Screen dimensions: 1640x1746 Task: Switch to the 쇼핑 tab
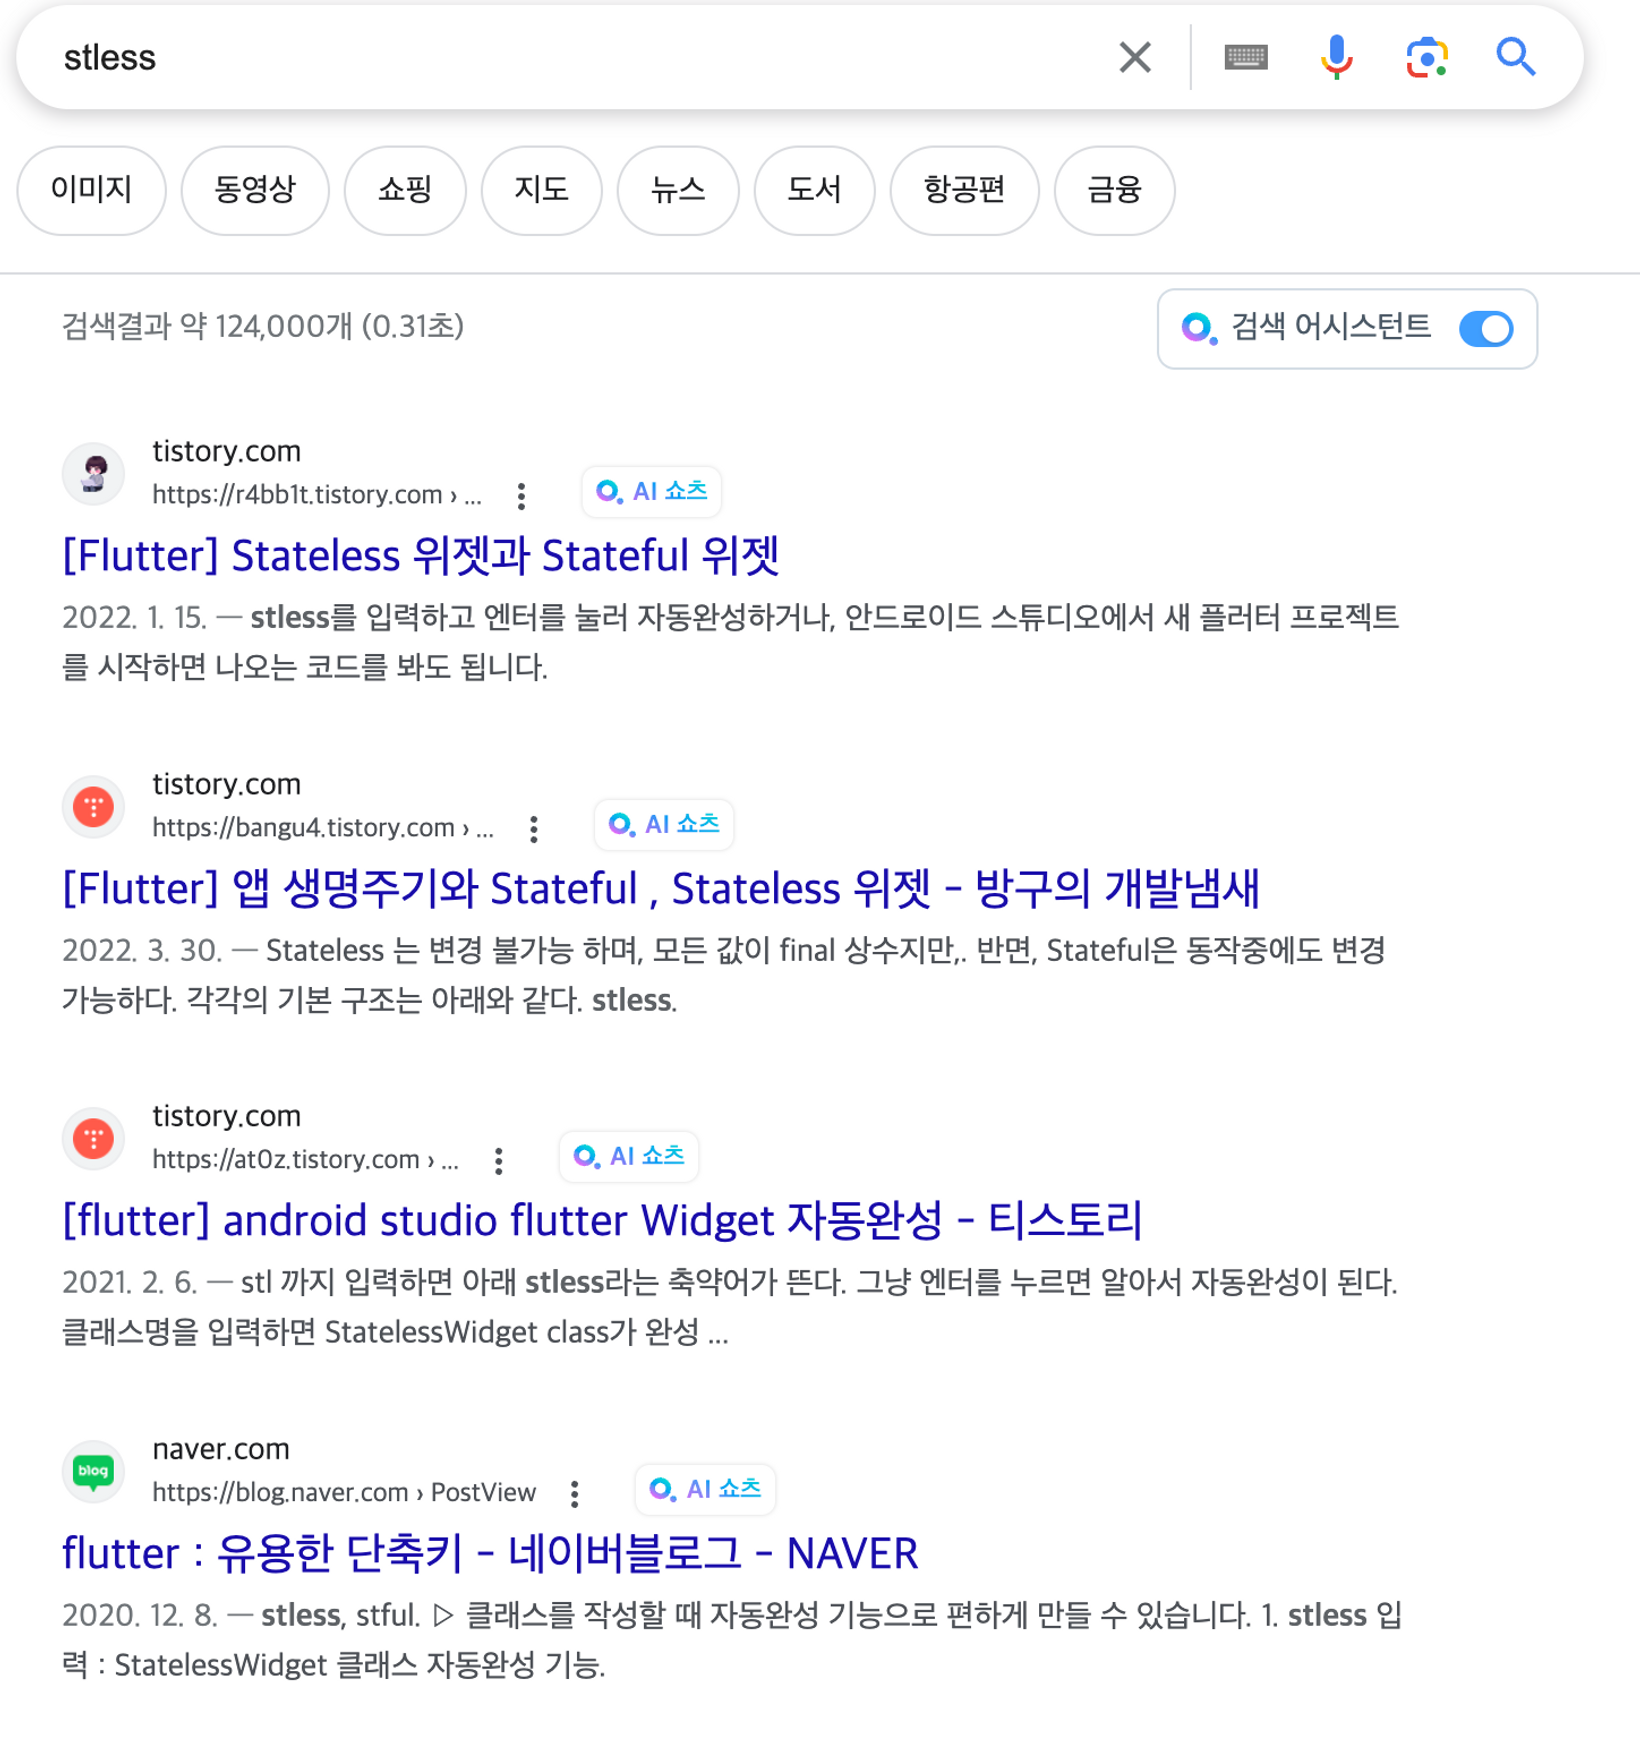pos(405,190)
